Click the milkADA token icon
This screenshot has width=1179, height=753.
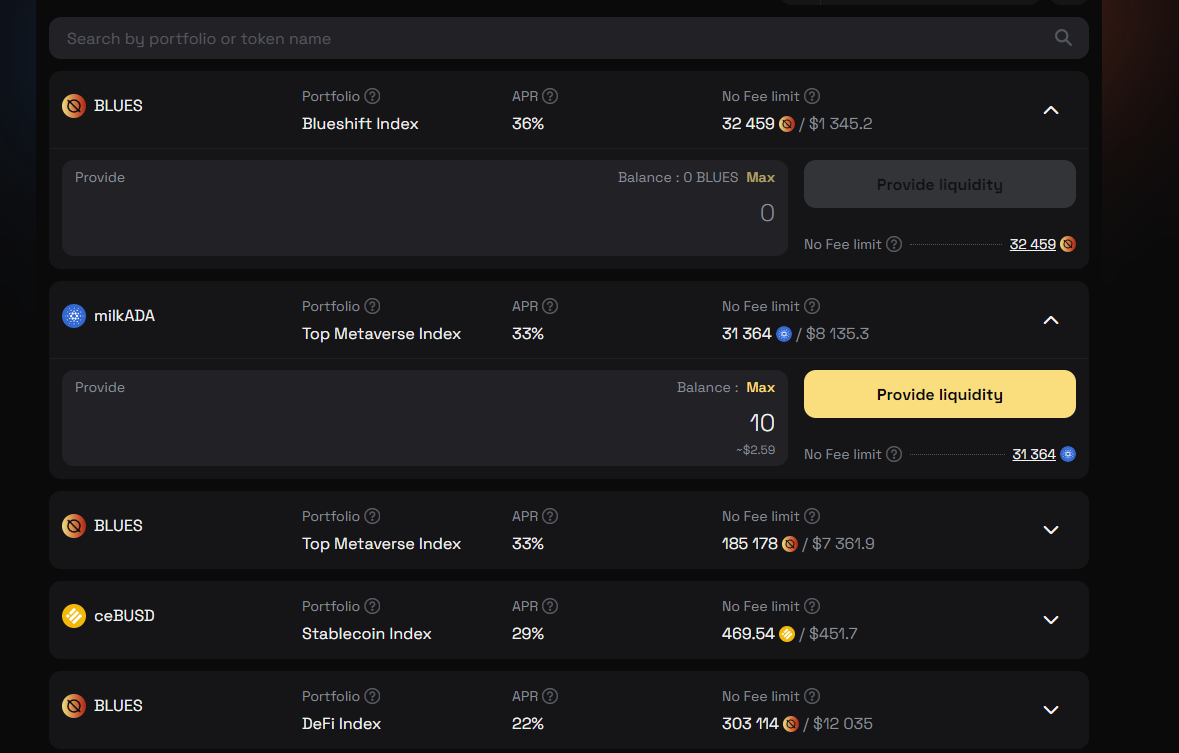pos(74,316)
